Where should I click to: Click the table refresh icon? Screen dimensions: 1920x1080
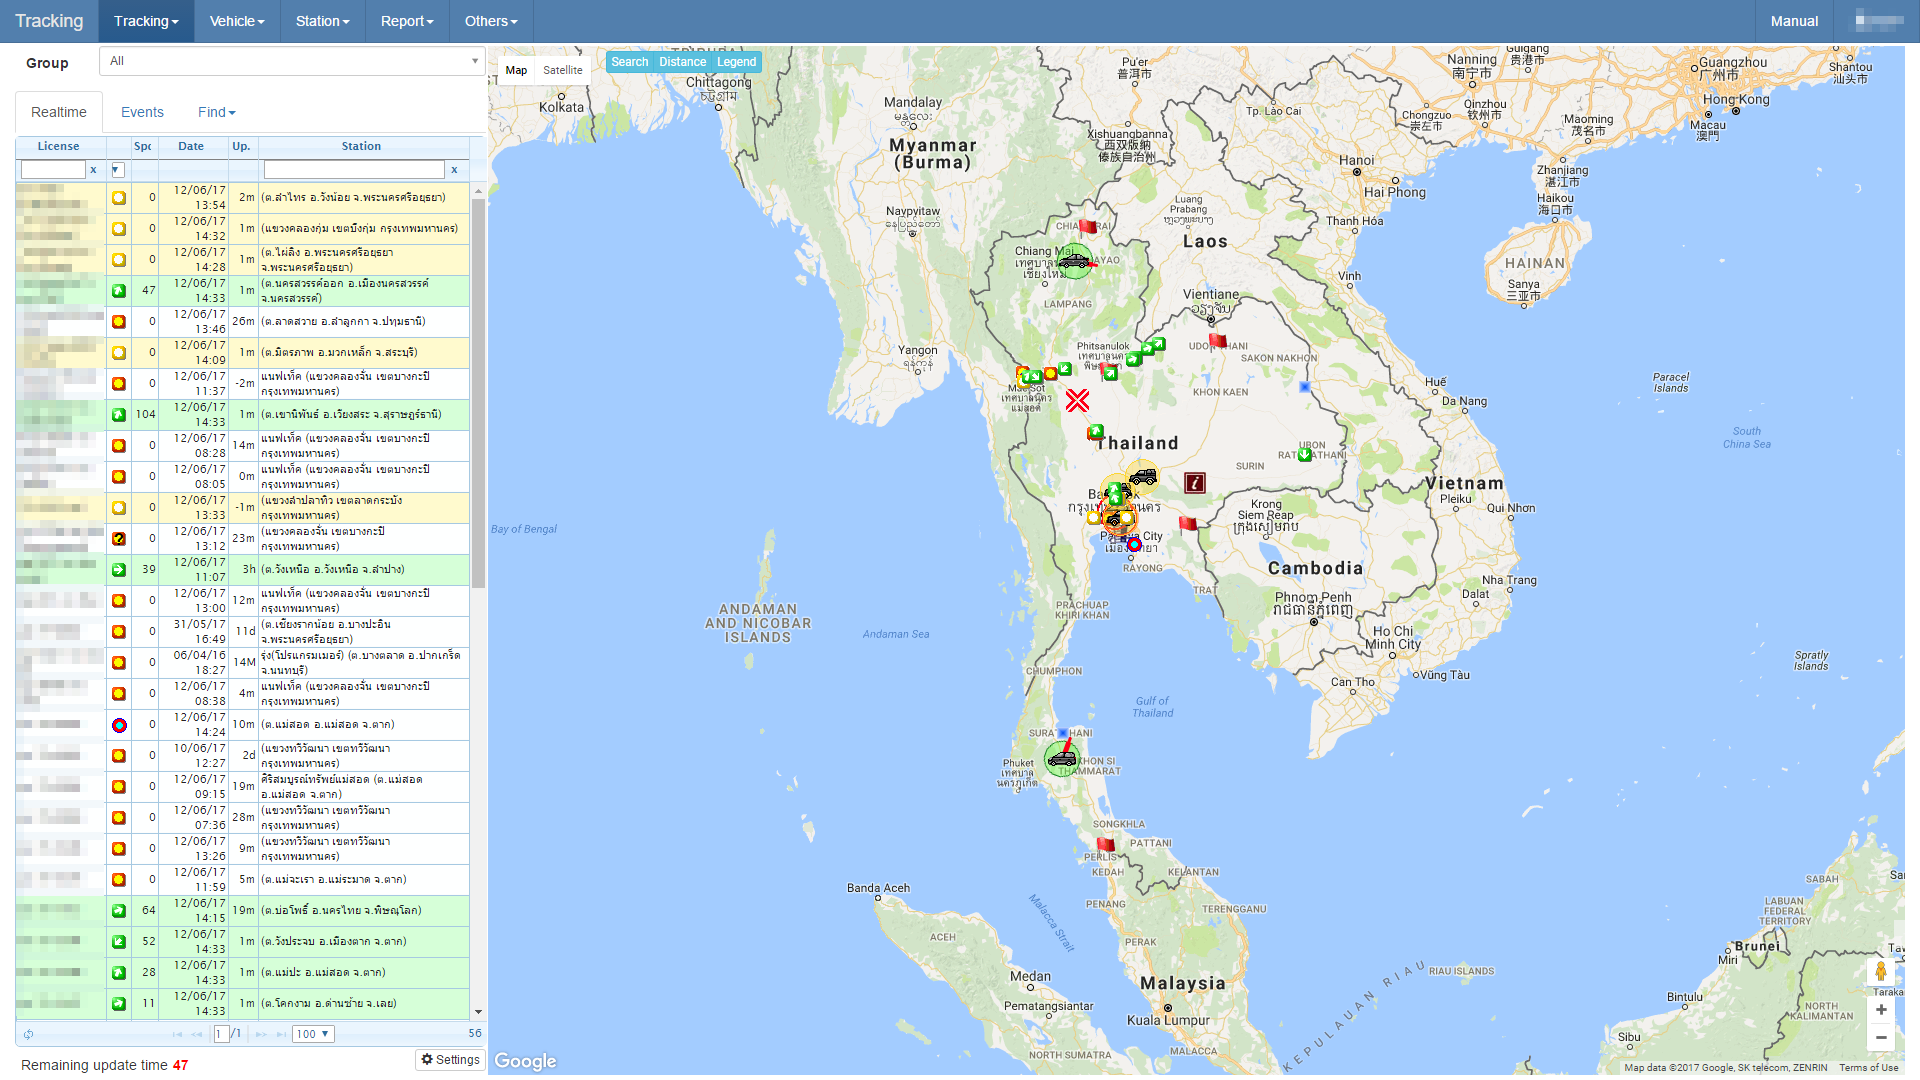click(x=29, y=1034)
